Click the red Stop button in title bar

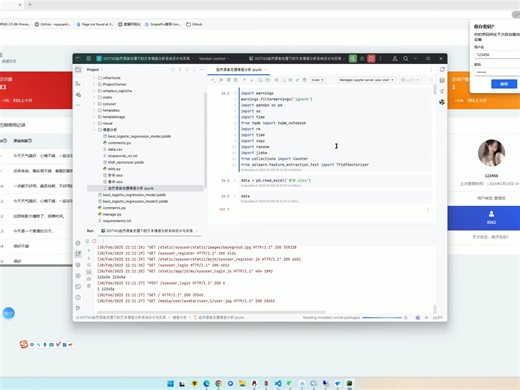tap(371, 59)
